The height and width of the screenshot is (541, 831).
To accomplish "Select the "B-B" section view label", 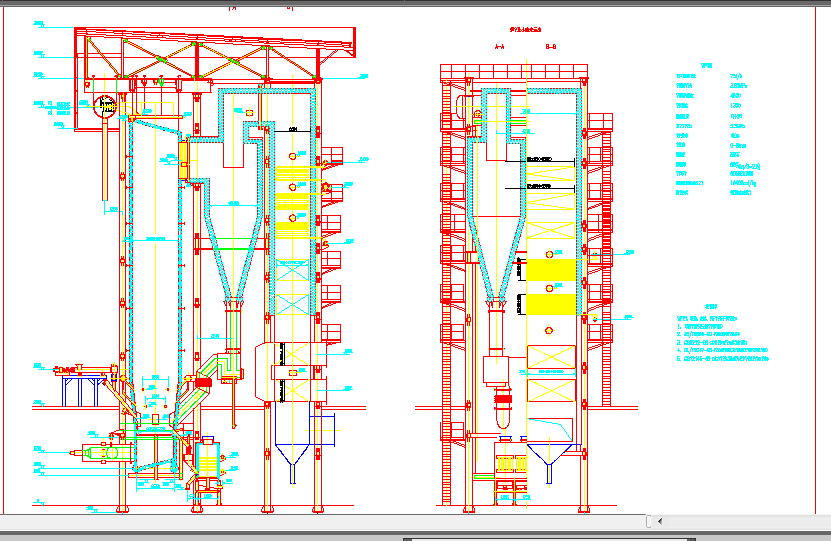I will click(551, 47).
